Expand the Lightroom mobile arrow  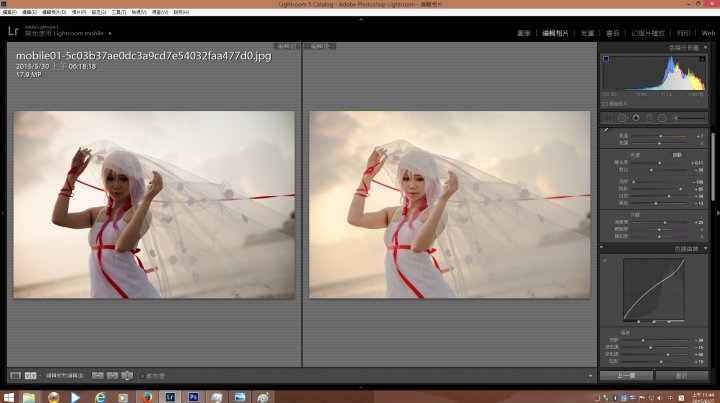pyautogui.click(x=110, y=34)
